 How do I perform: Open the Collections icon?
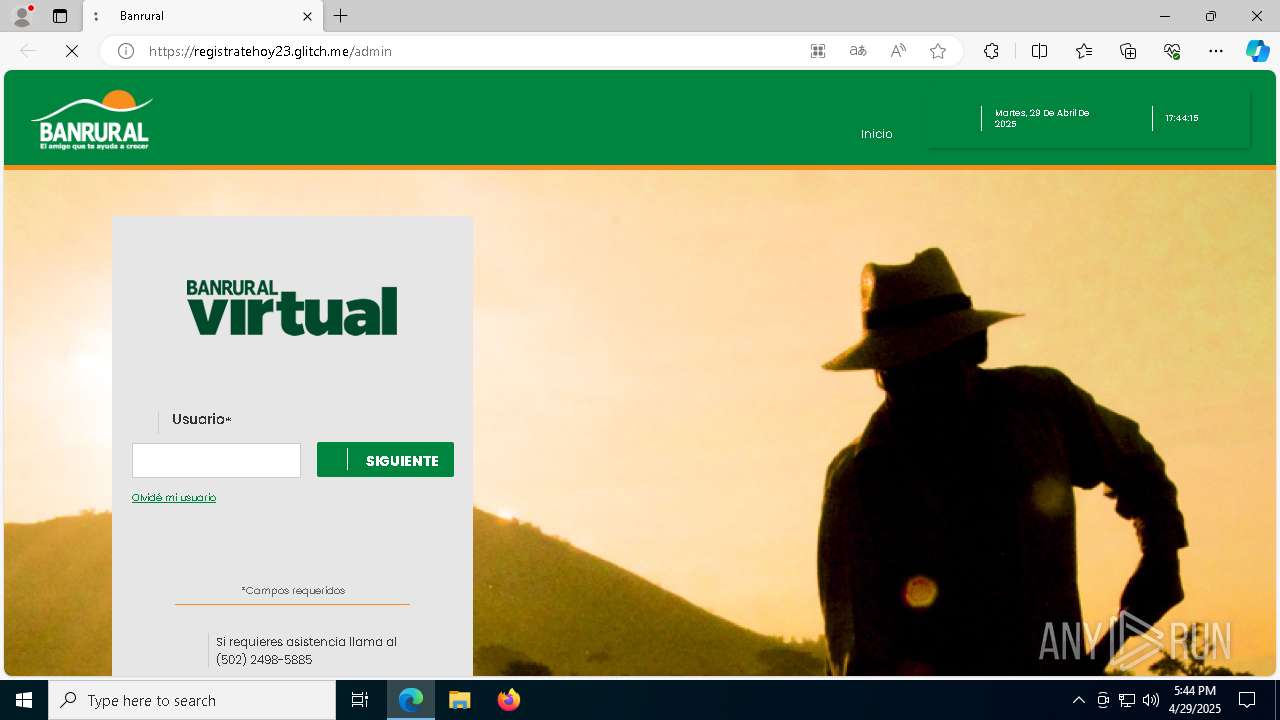(x=1128, y=51)
